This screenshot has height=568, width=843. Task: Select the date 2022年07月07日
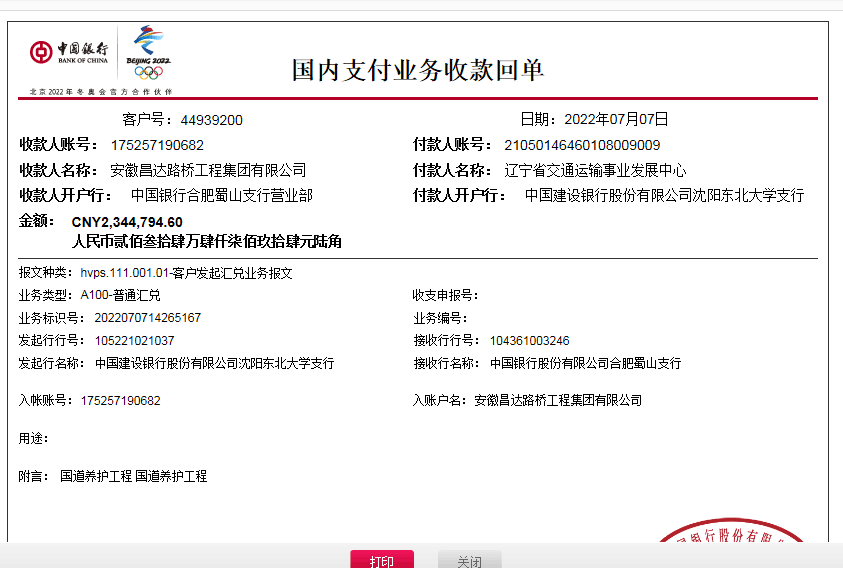point(616,120)
